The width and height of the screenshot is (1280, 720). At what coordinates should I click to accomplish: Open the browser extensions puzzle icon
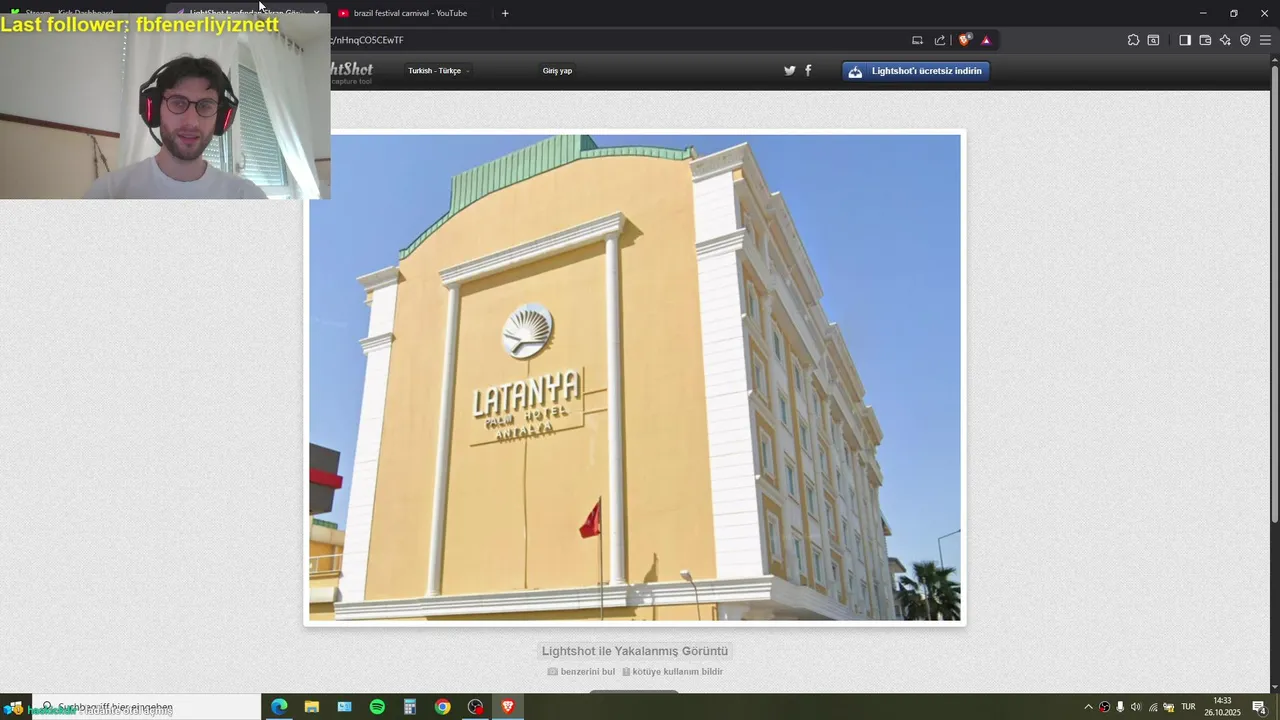click(x=1133, y=40)
